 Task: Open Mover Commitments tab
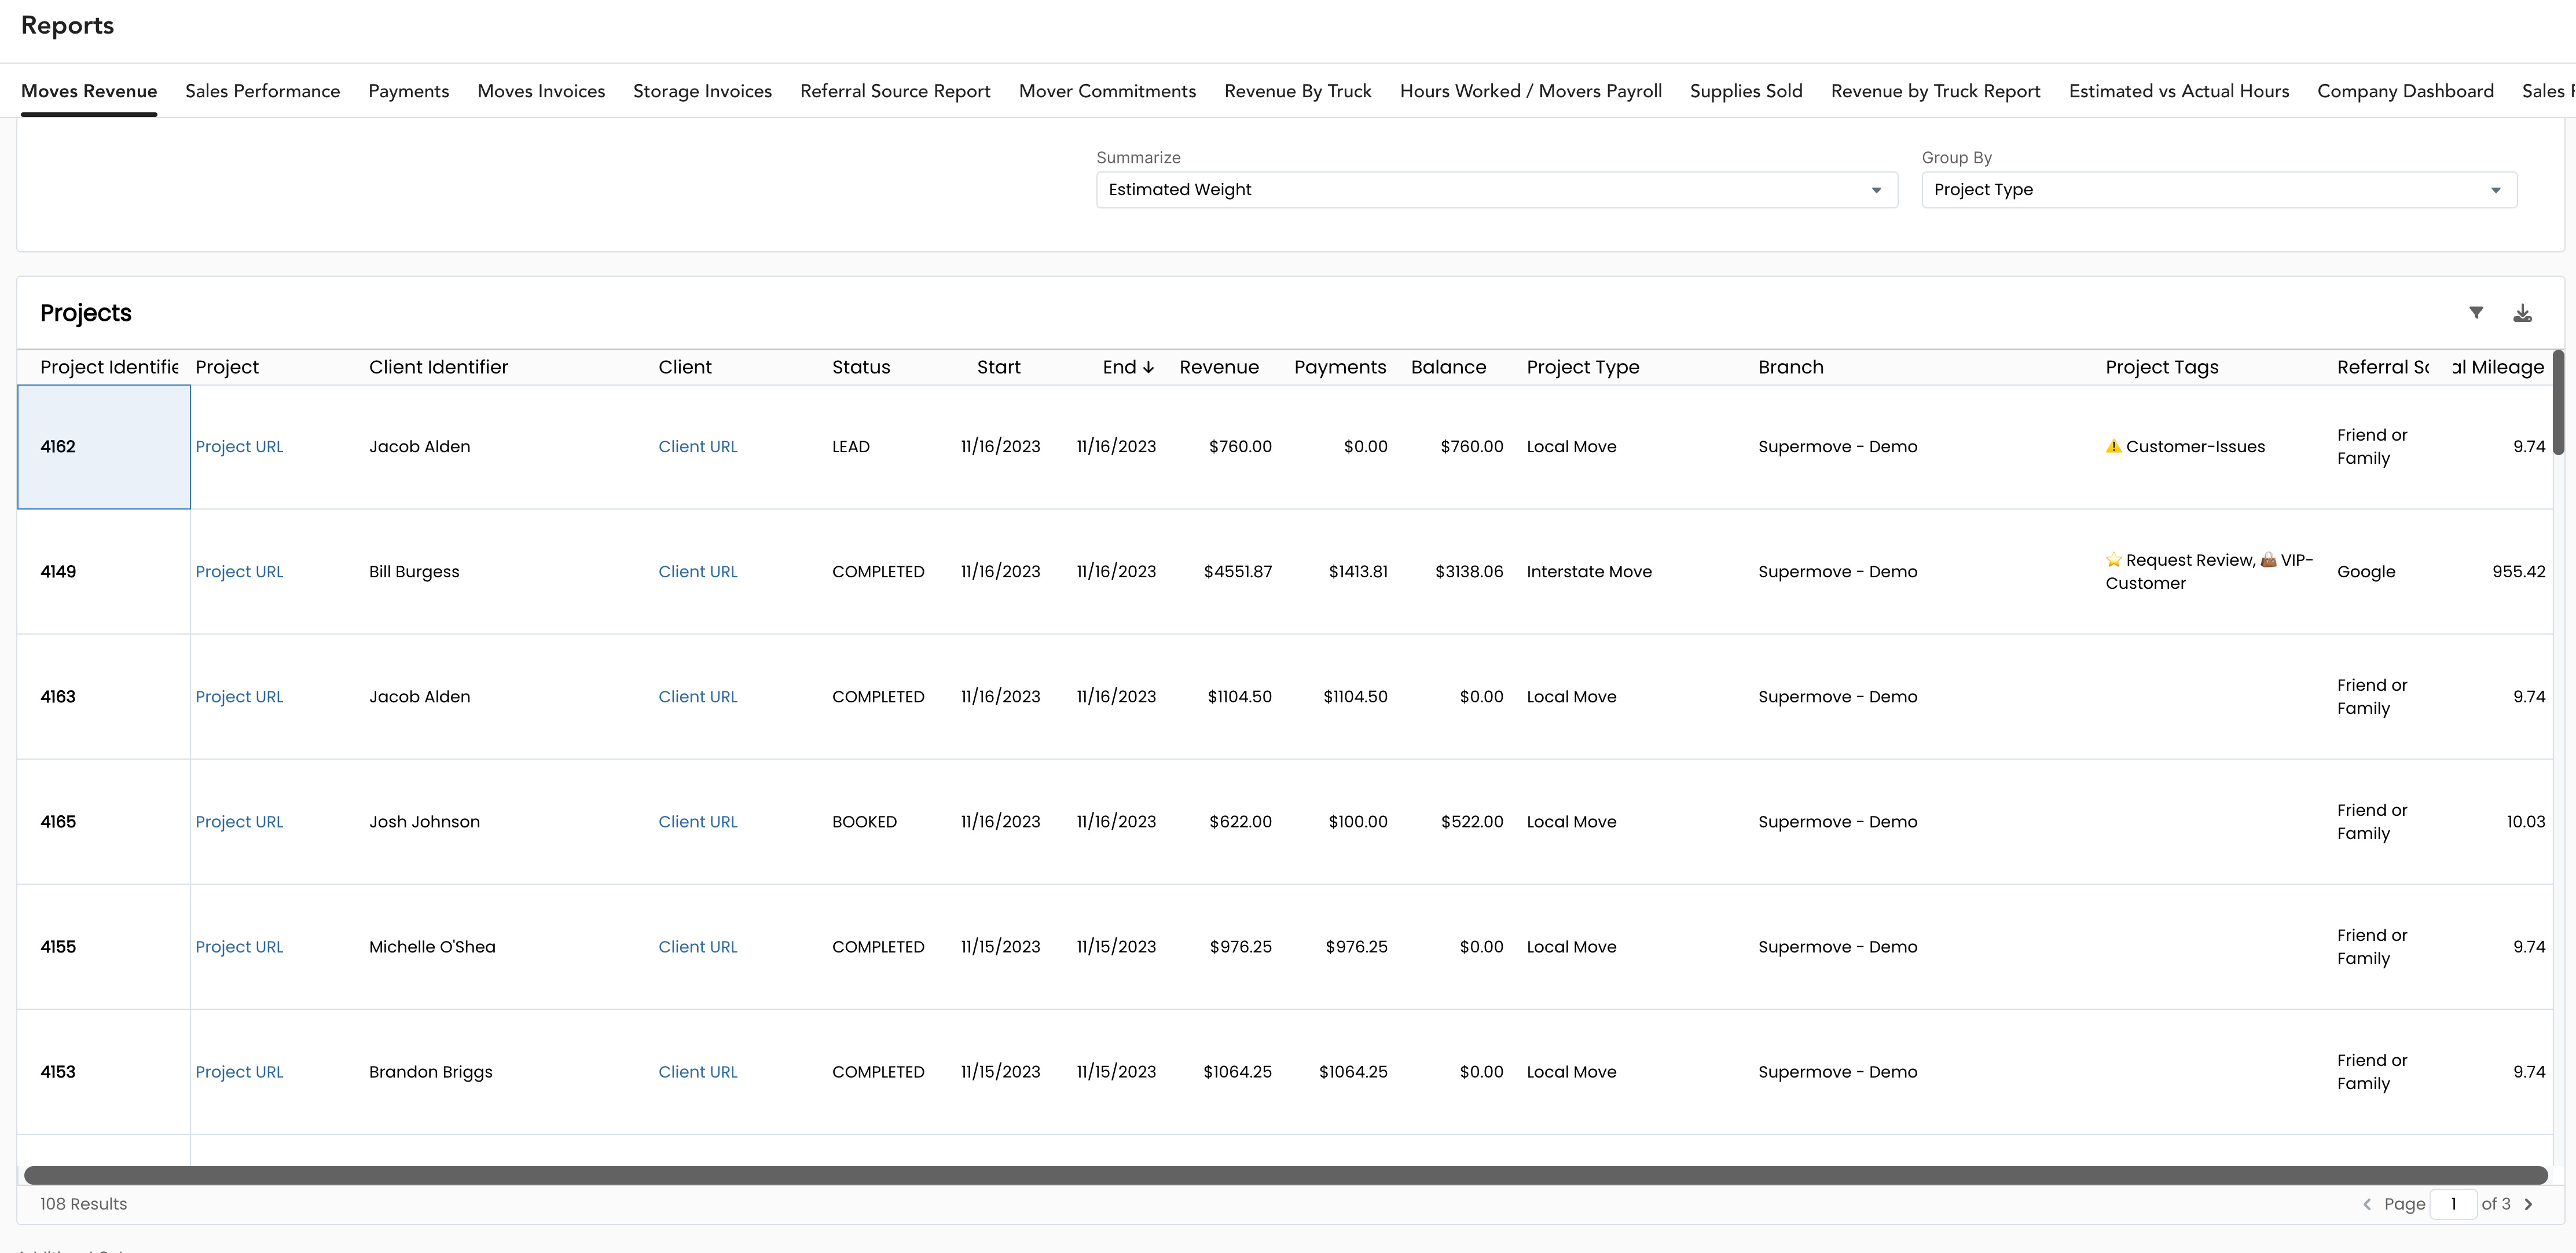[1107, 91]
